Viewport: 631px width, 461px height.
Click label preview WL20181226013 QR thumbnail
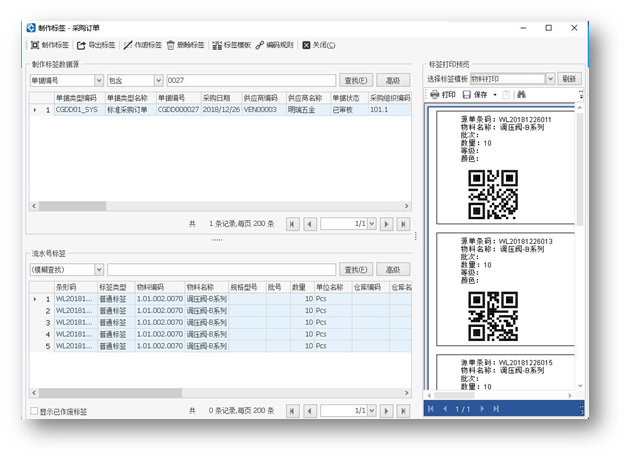(x=493, y=317)
